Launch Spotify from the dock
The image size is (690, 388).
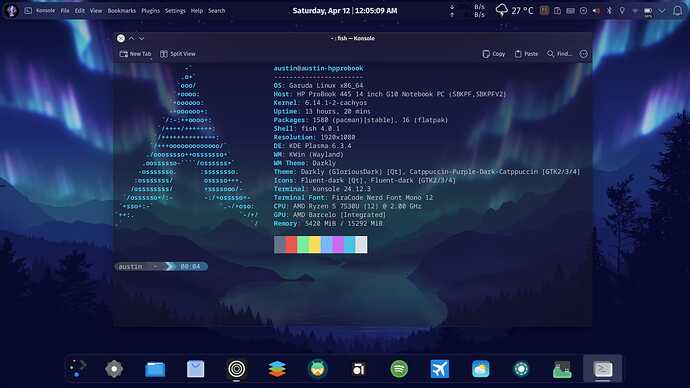pos(399,369)
